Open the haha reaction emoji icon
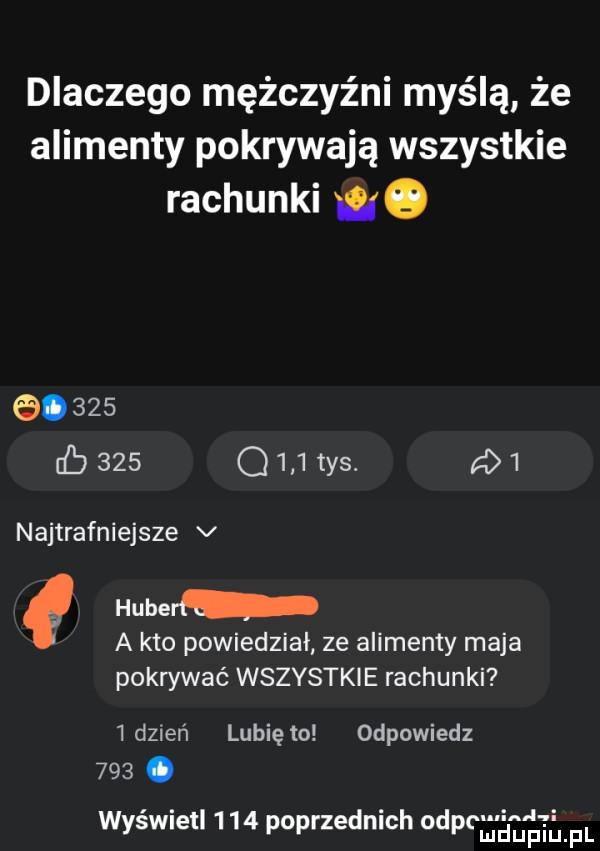Image resolution: width=600 pixels, height=851 pixels. click(x=26, y=407)
